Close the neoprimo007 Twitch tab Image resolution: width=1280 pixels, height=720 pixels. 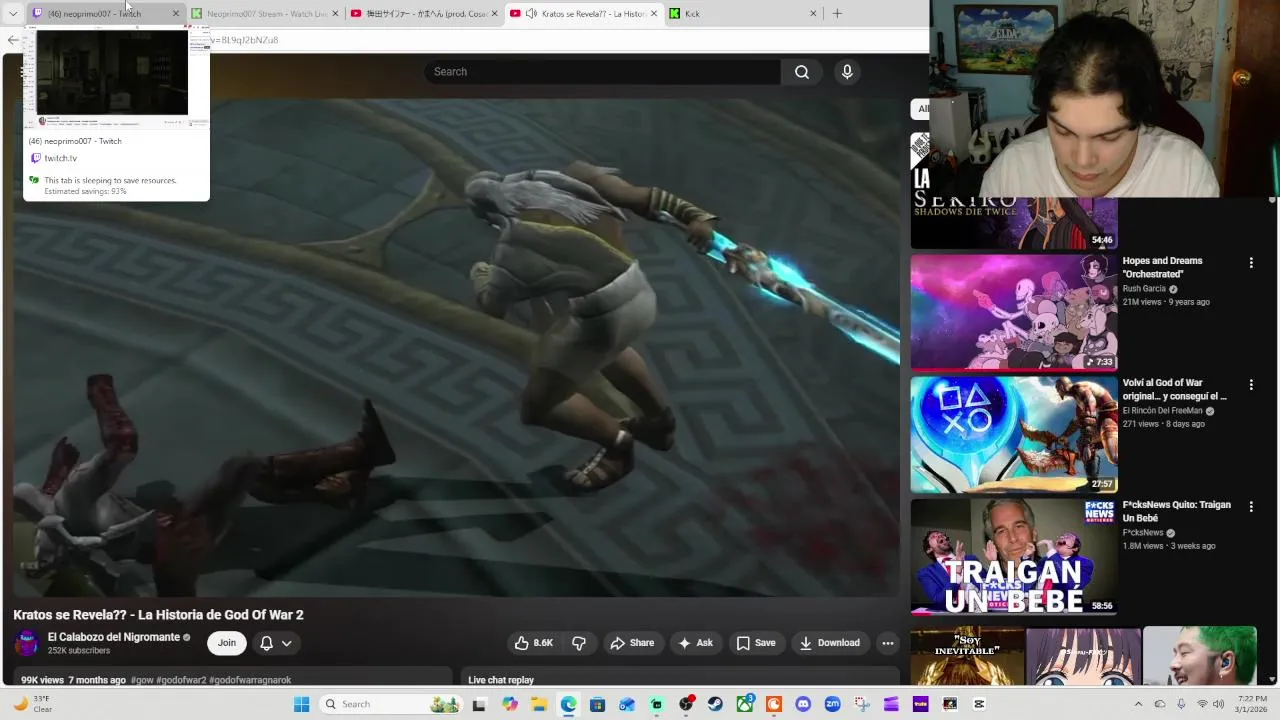coord(176,14)
